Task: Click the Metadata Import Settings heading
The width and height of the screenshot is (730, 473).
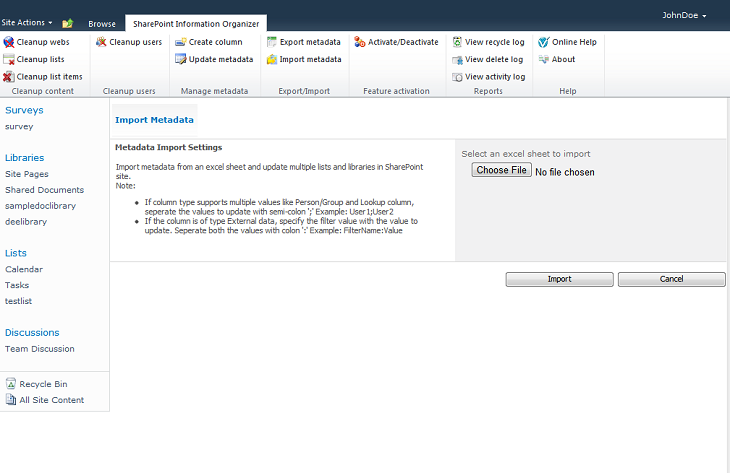Action: 169,147
